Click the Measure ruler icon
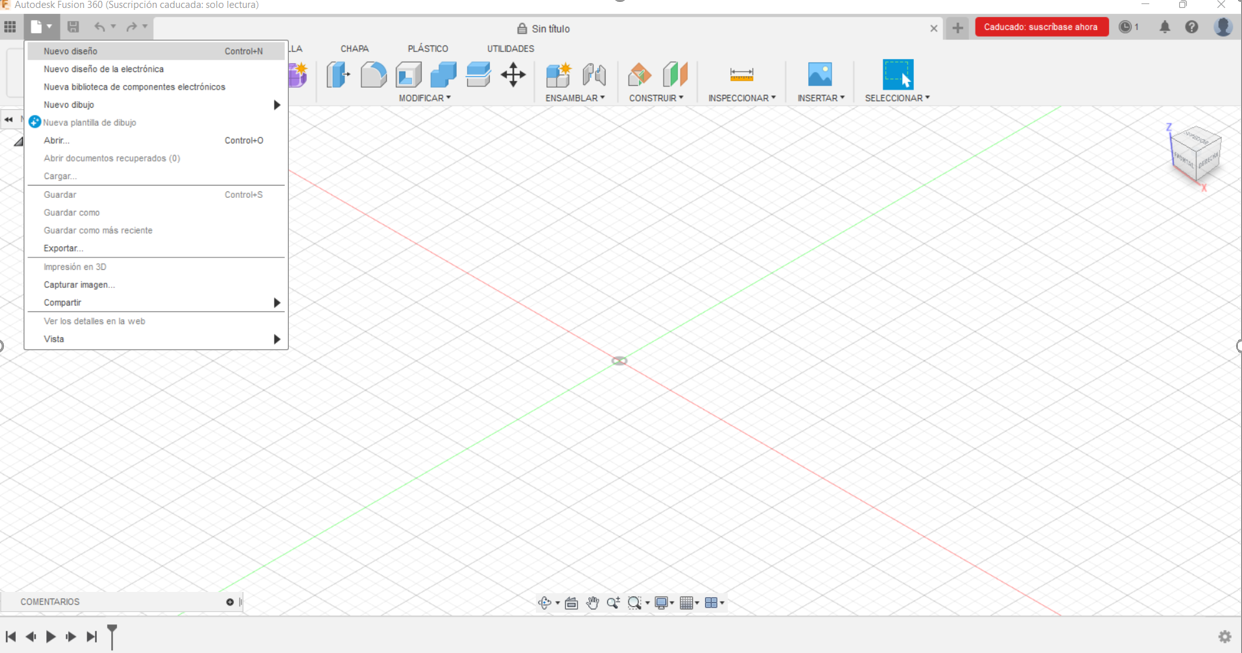This screenshot has width=1242, height=653. point(742,75)
